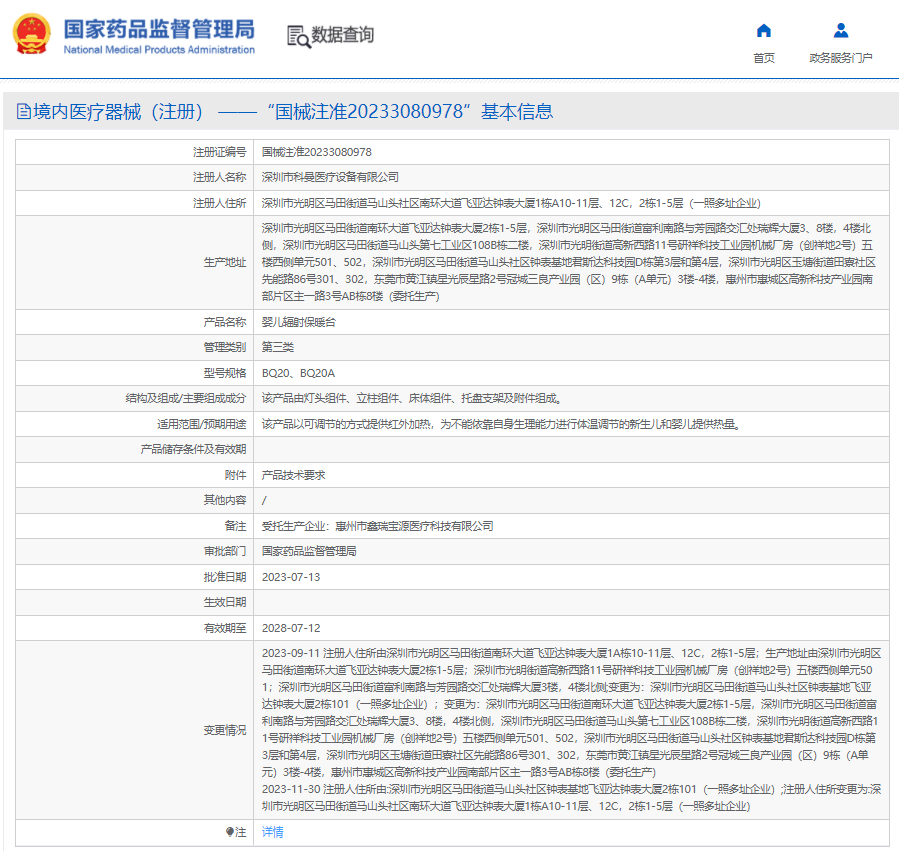Click the 政务服务门户 person icon
899x851 pixels.
click(841, 30)
